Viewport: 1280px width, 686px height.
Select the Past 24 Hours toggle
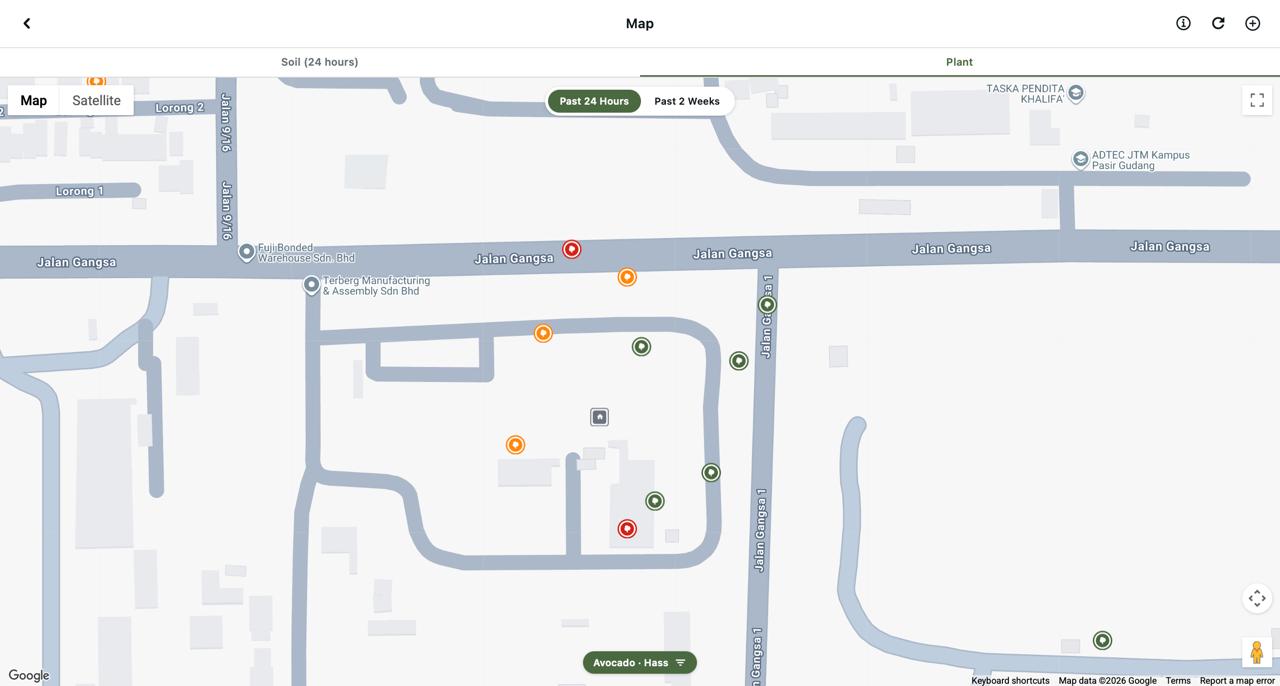tap(594, 101)
